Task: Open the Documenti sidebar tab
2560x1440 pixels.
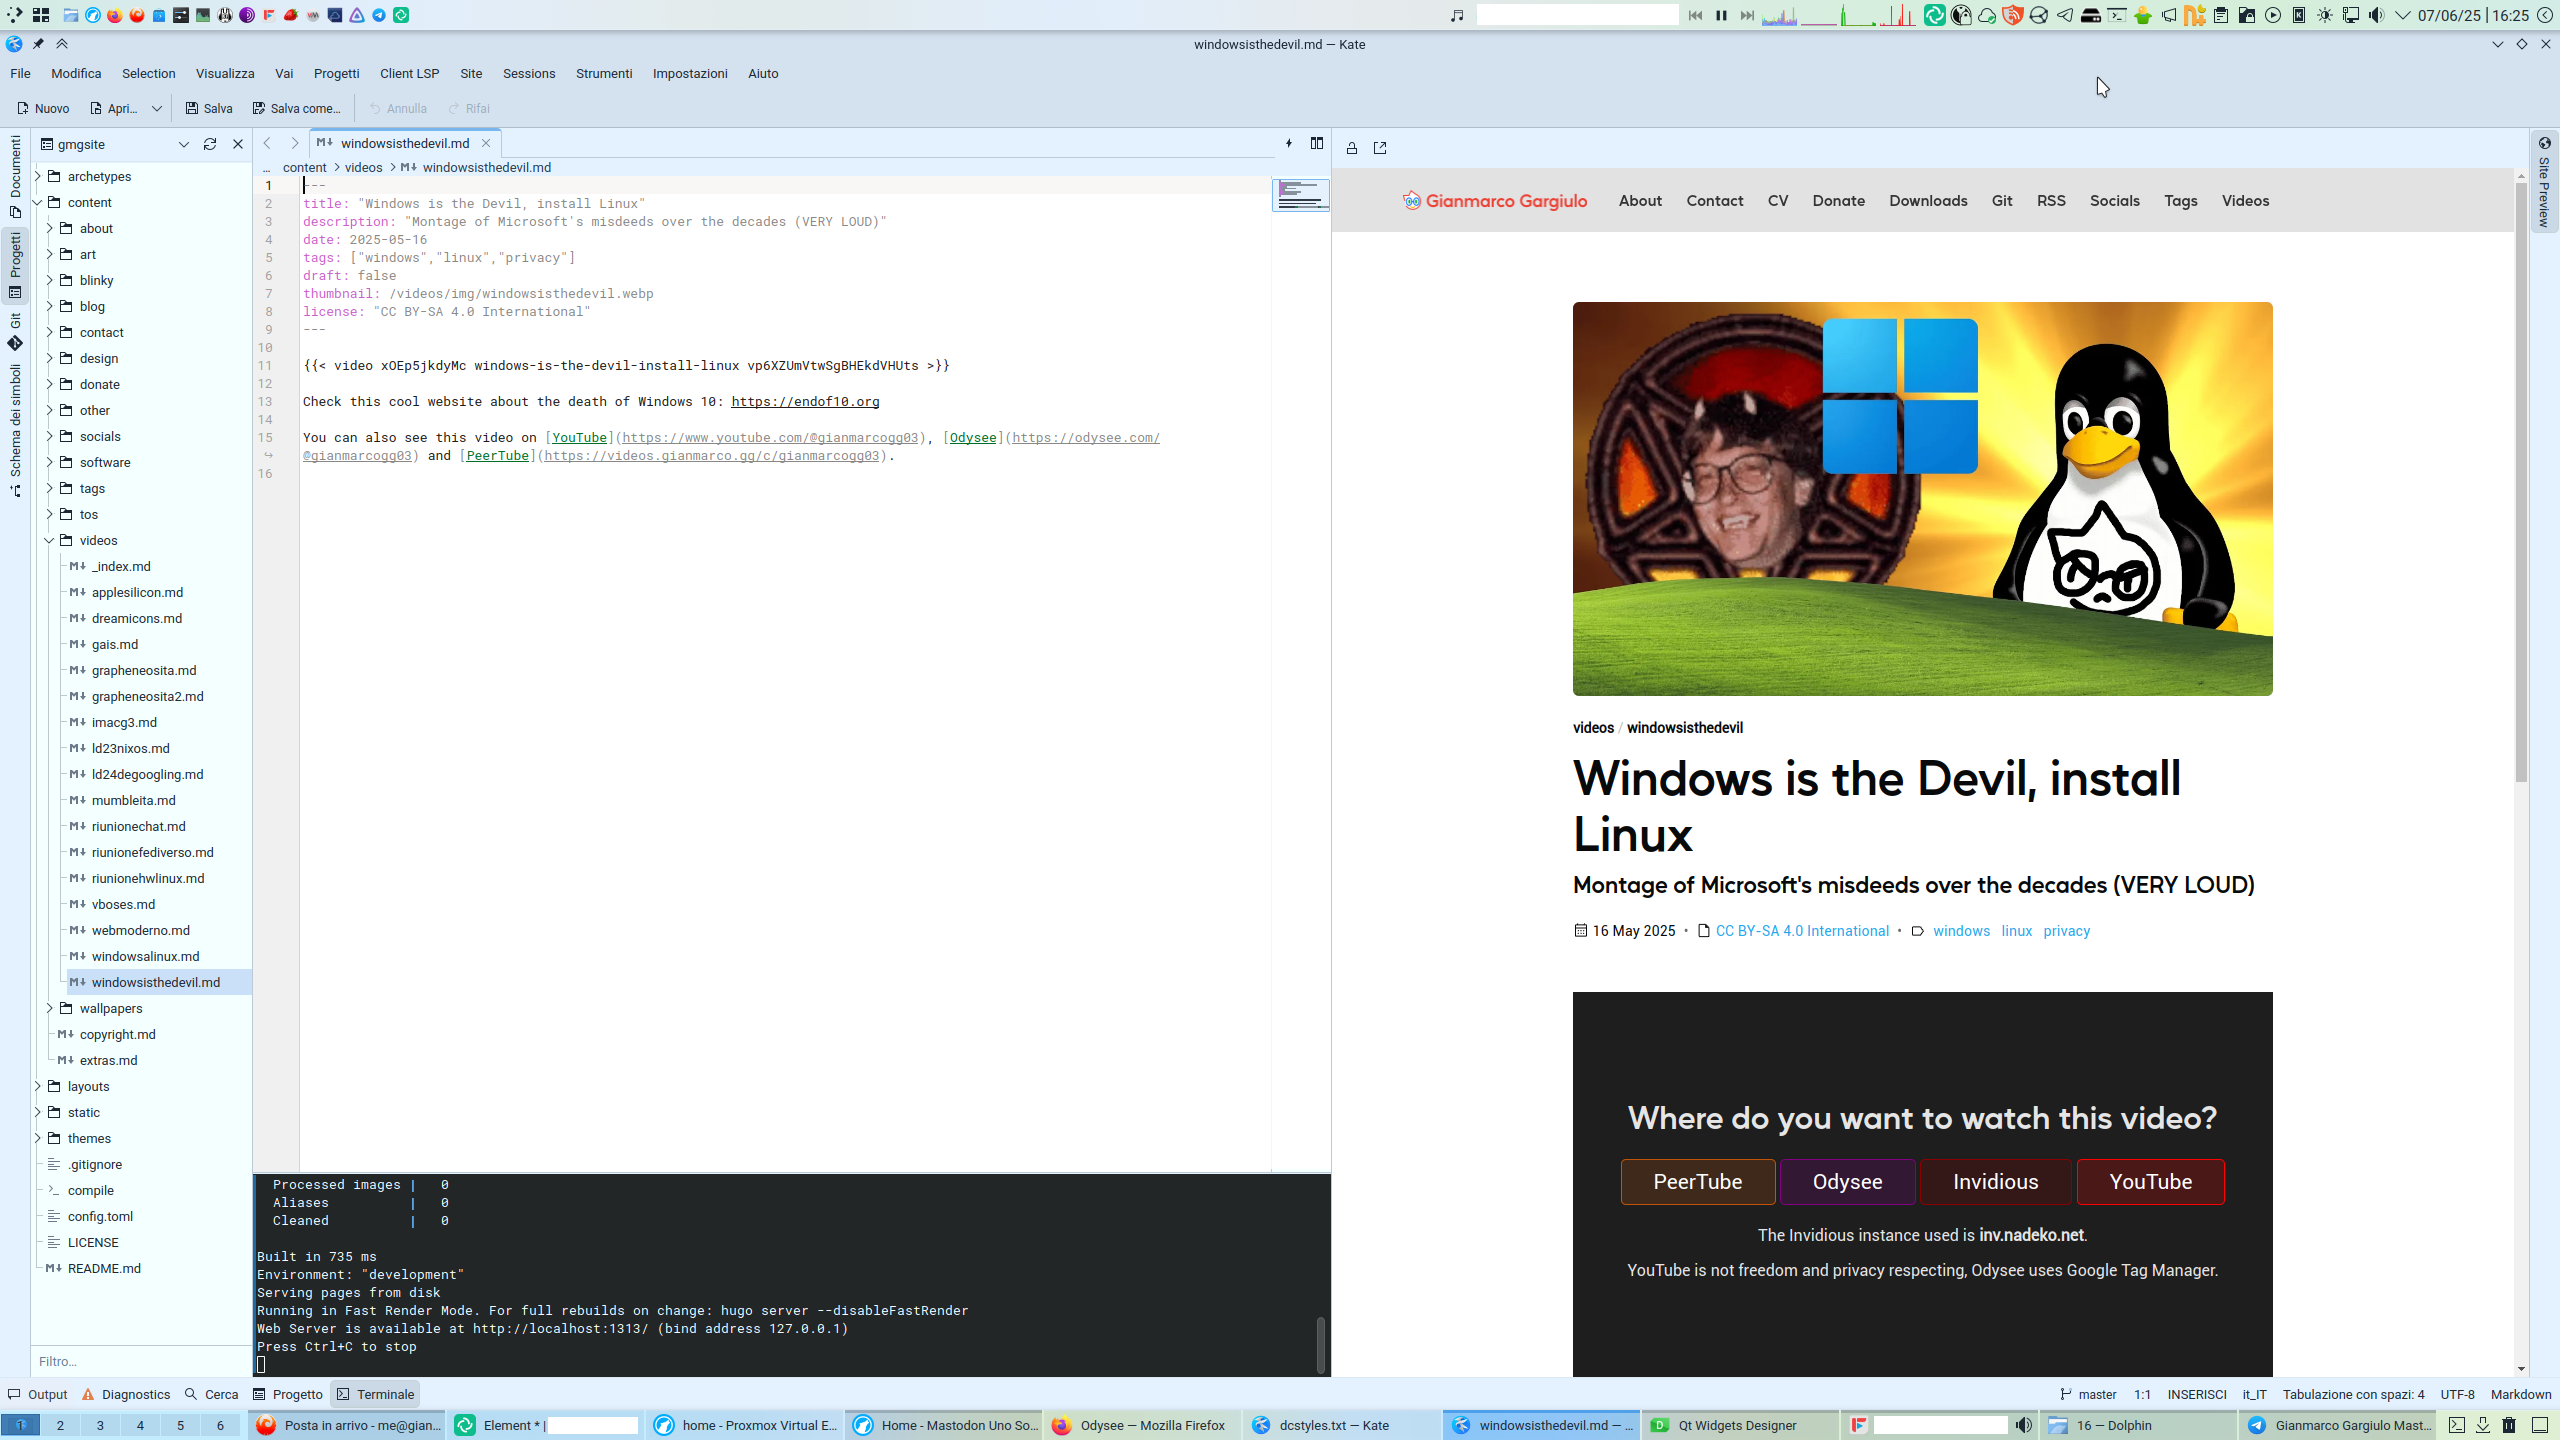Action: click(15, 177)
